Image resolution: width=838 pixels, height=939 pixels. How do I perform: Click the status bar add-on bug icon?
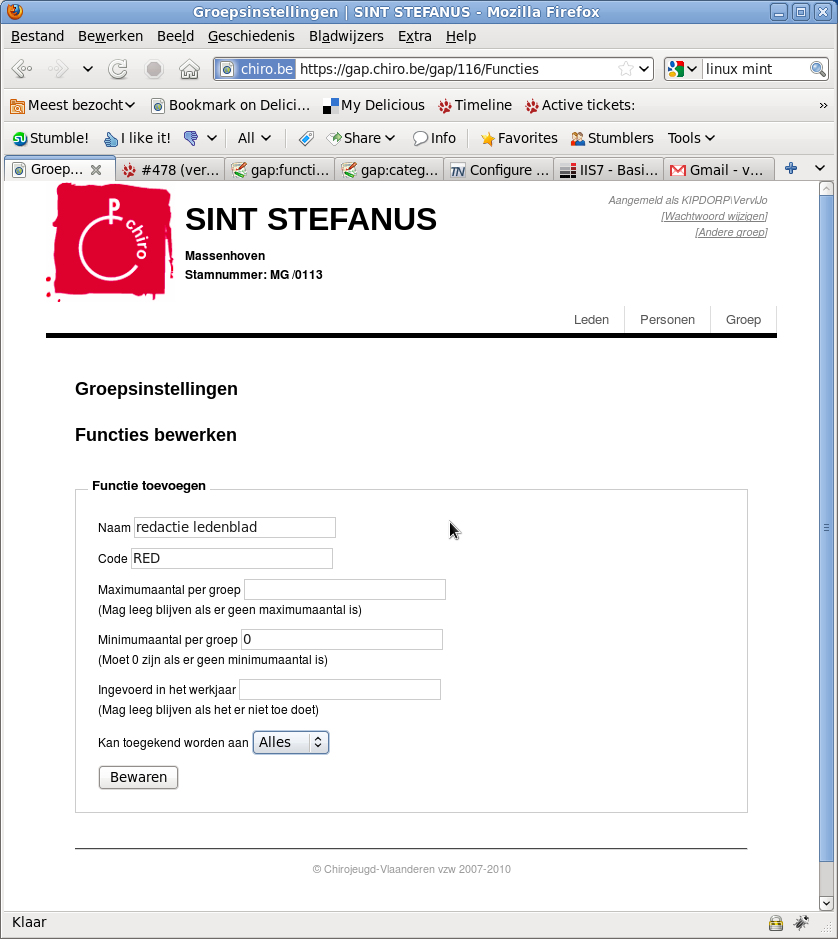click(801, 923)
